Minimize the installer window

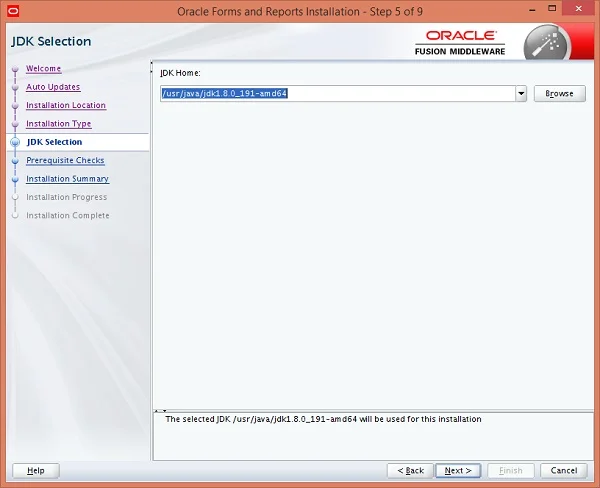[x=532, y=10]
